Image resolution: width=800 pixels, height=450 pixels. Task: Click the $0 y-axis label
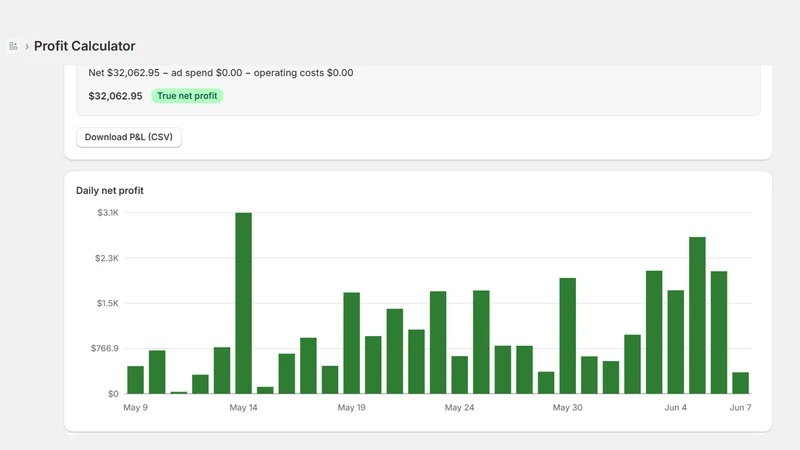113,394
